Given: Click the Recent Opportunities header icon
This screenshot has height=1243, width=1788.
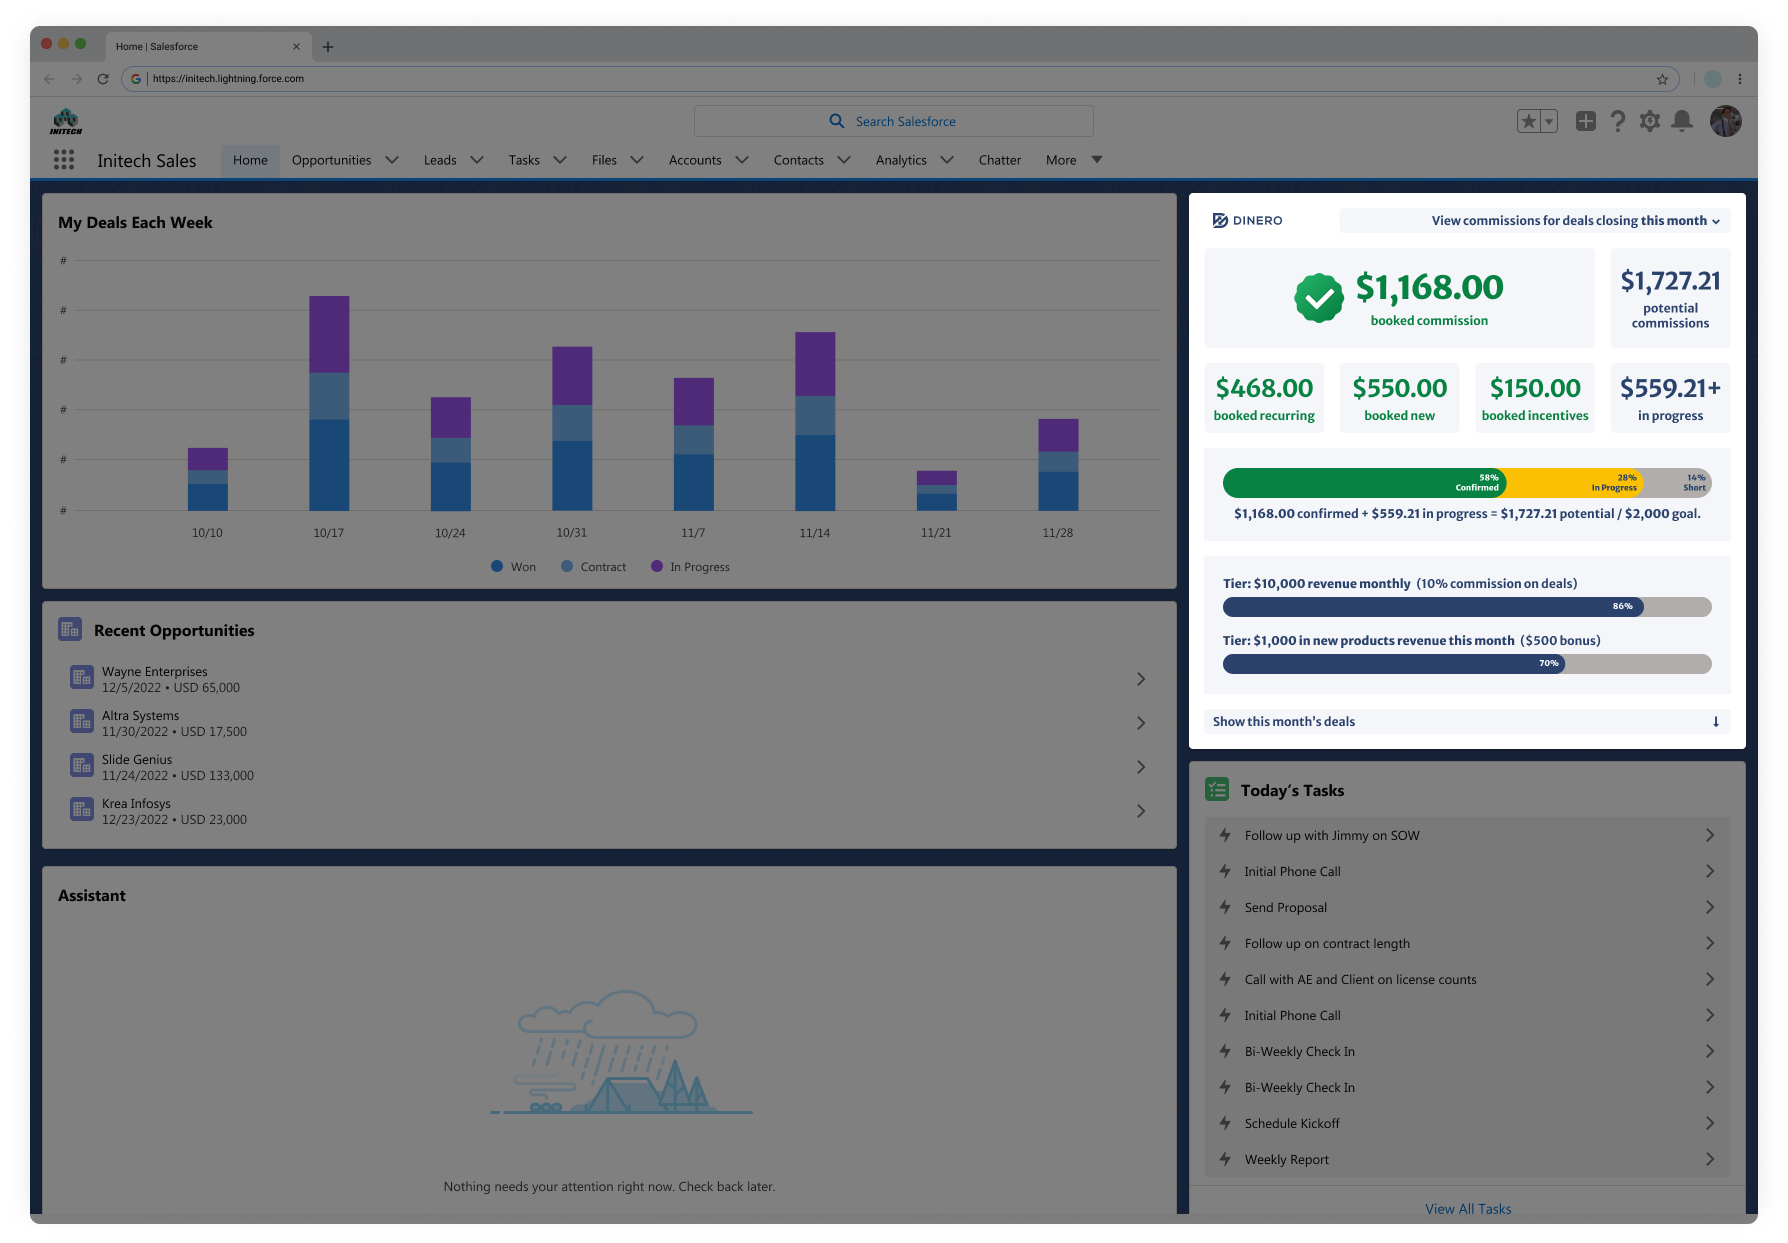Looking at the screenshot, I should pyautogui.click(x=70, y=630).
